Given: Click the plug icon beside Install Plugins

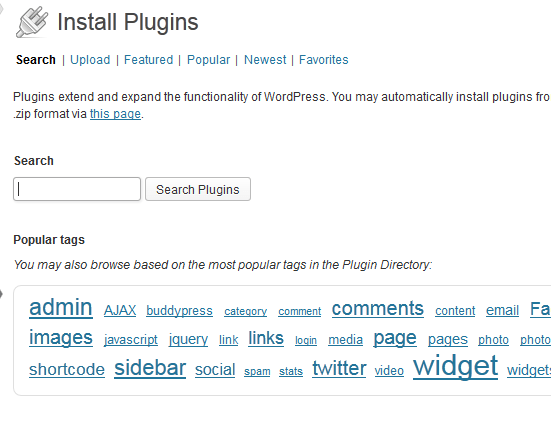Looking at the screenshot, I should tap(32, 22).
